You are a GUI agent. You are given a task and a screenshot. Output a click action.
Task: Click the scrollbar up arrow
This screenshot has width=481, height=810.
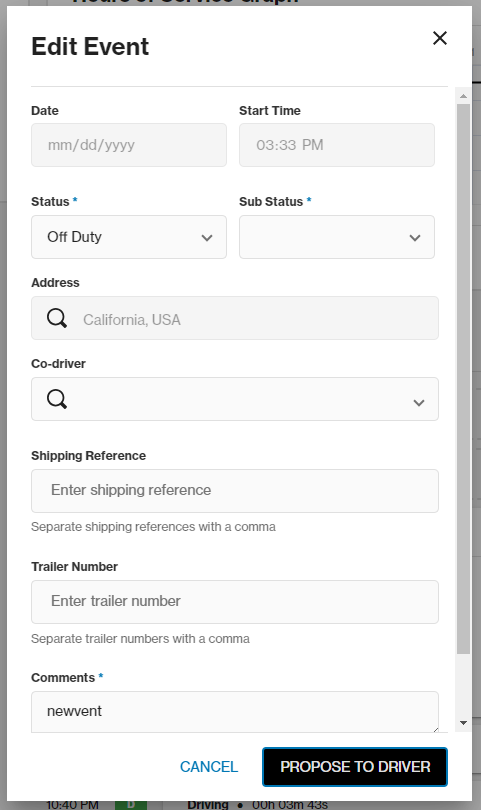(463, 96)
